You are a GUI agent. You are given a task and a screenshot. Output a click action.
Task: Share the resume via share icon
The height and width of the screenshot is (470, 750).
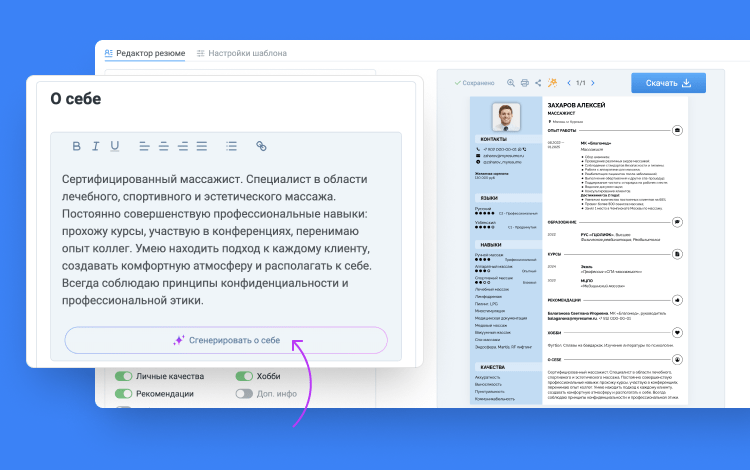pyautogui.click(x=538, y=83)
